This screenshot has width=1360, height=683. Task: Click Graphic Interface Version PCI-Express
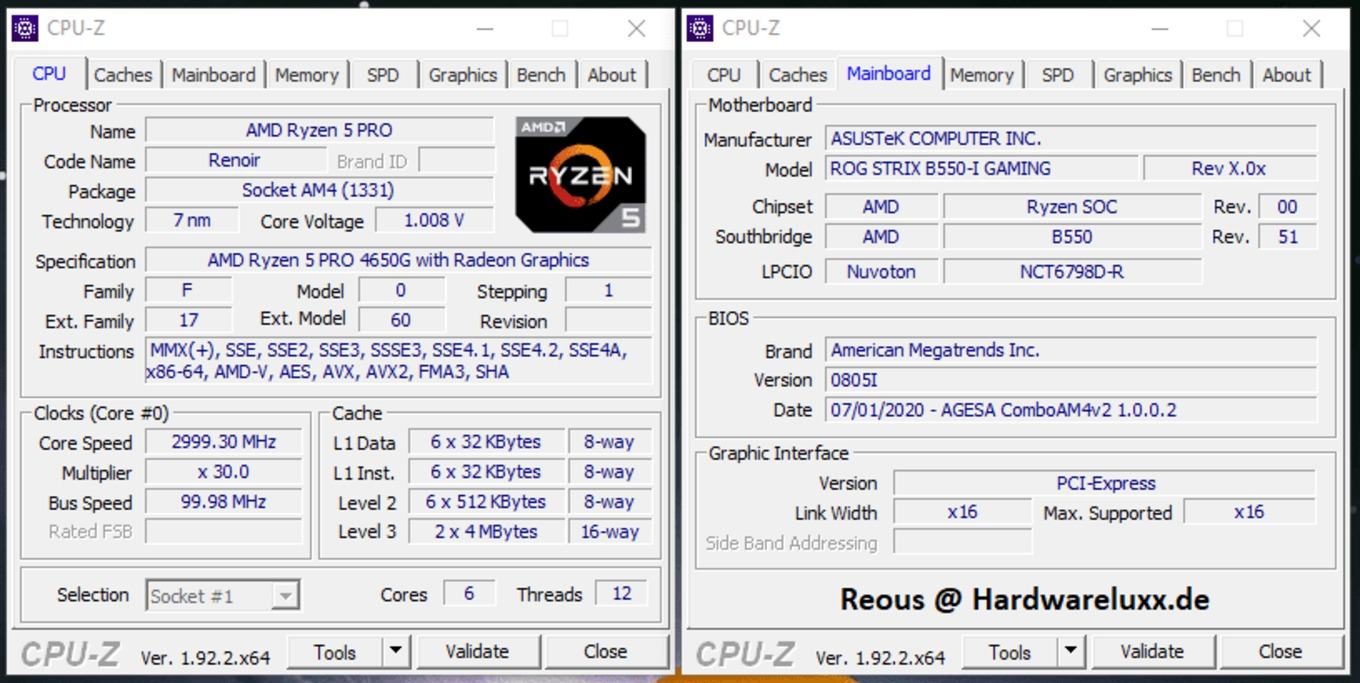[1105, 483]
